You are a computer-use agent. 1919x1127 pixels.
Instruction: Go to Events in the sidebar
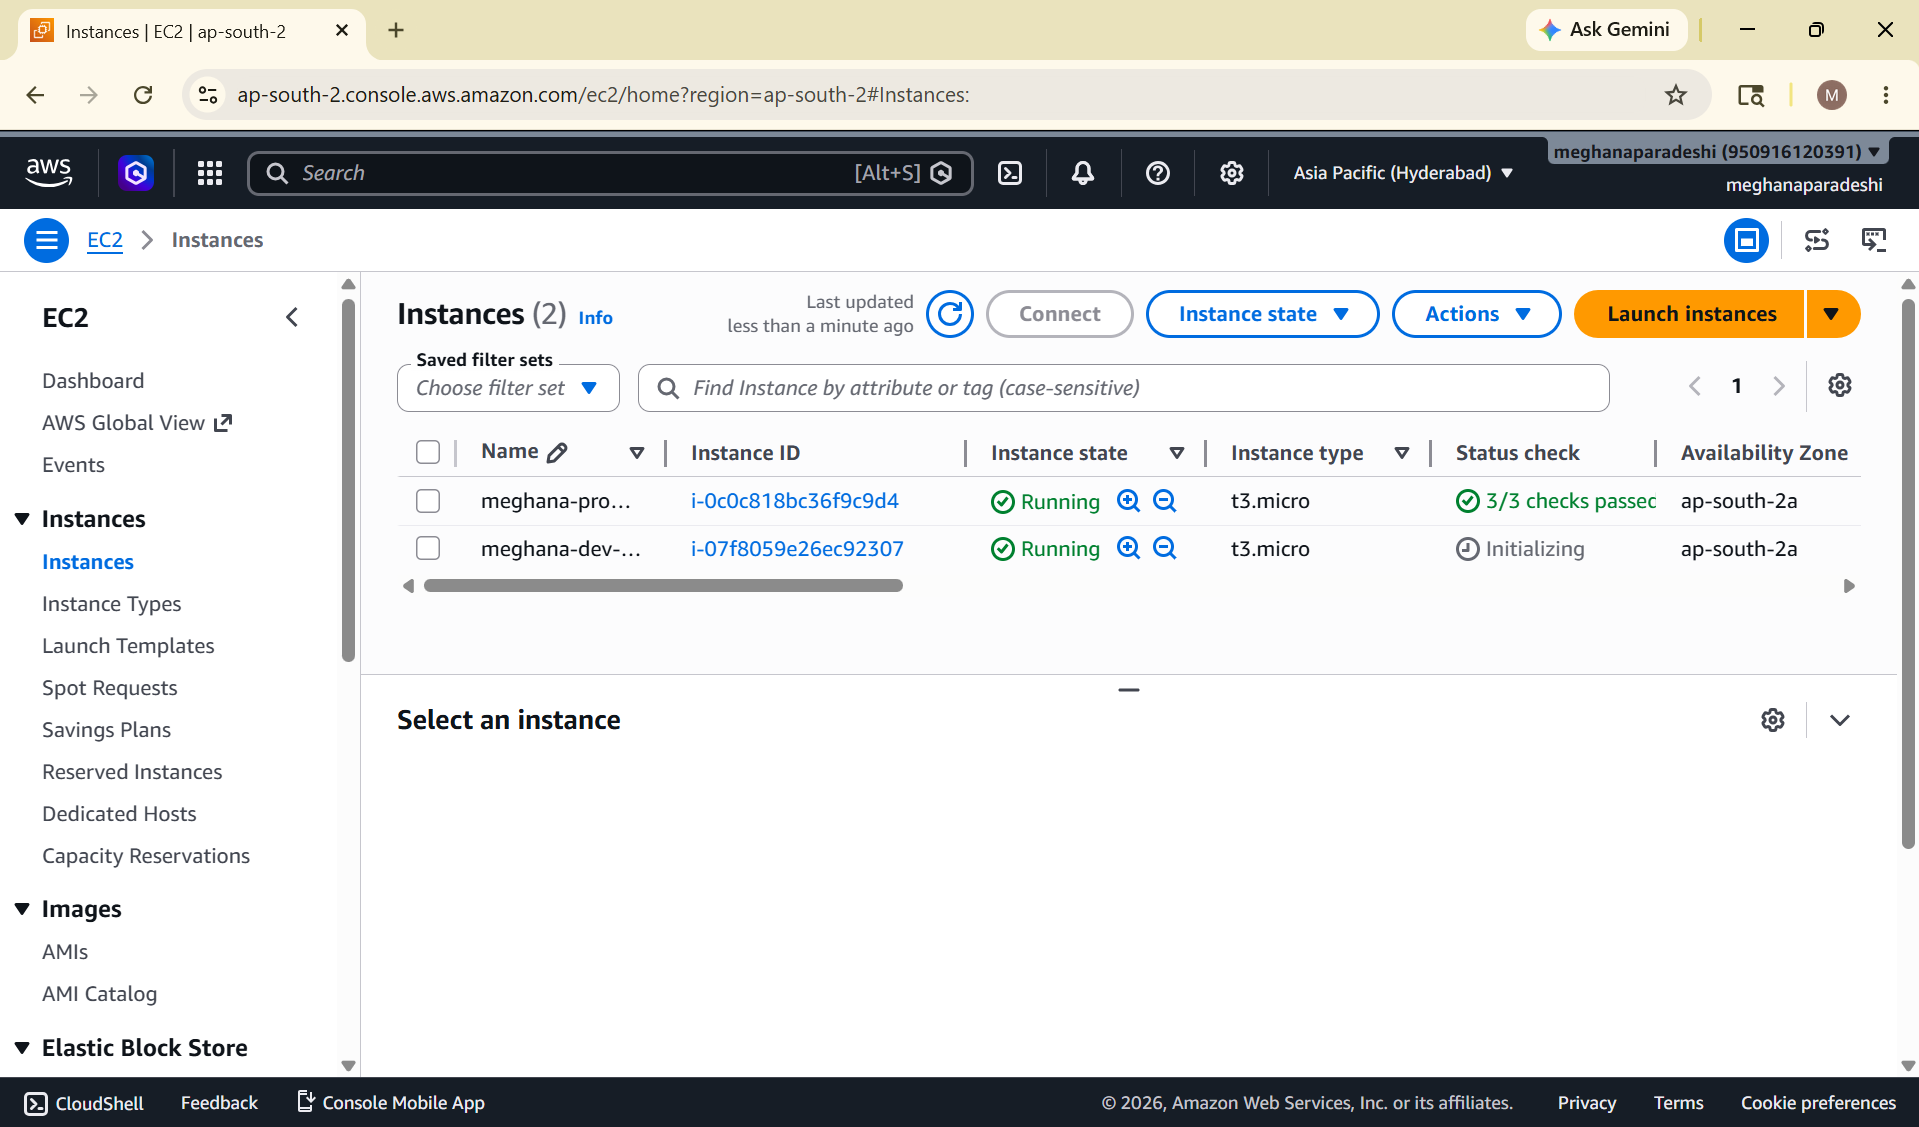click(x=73, y=465)
